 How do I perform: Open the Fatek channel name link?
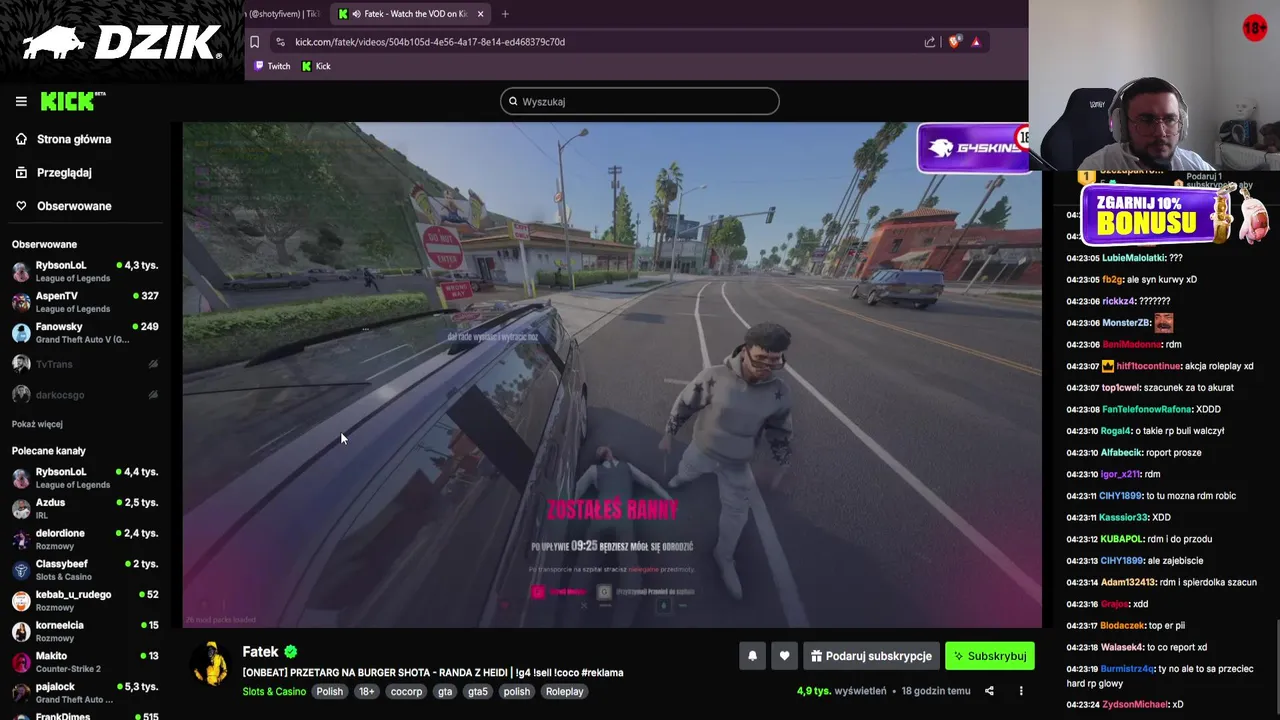coord(260,651)
